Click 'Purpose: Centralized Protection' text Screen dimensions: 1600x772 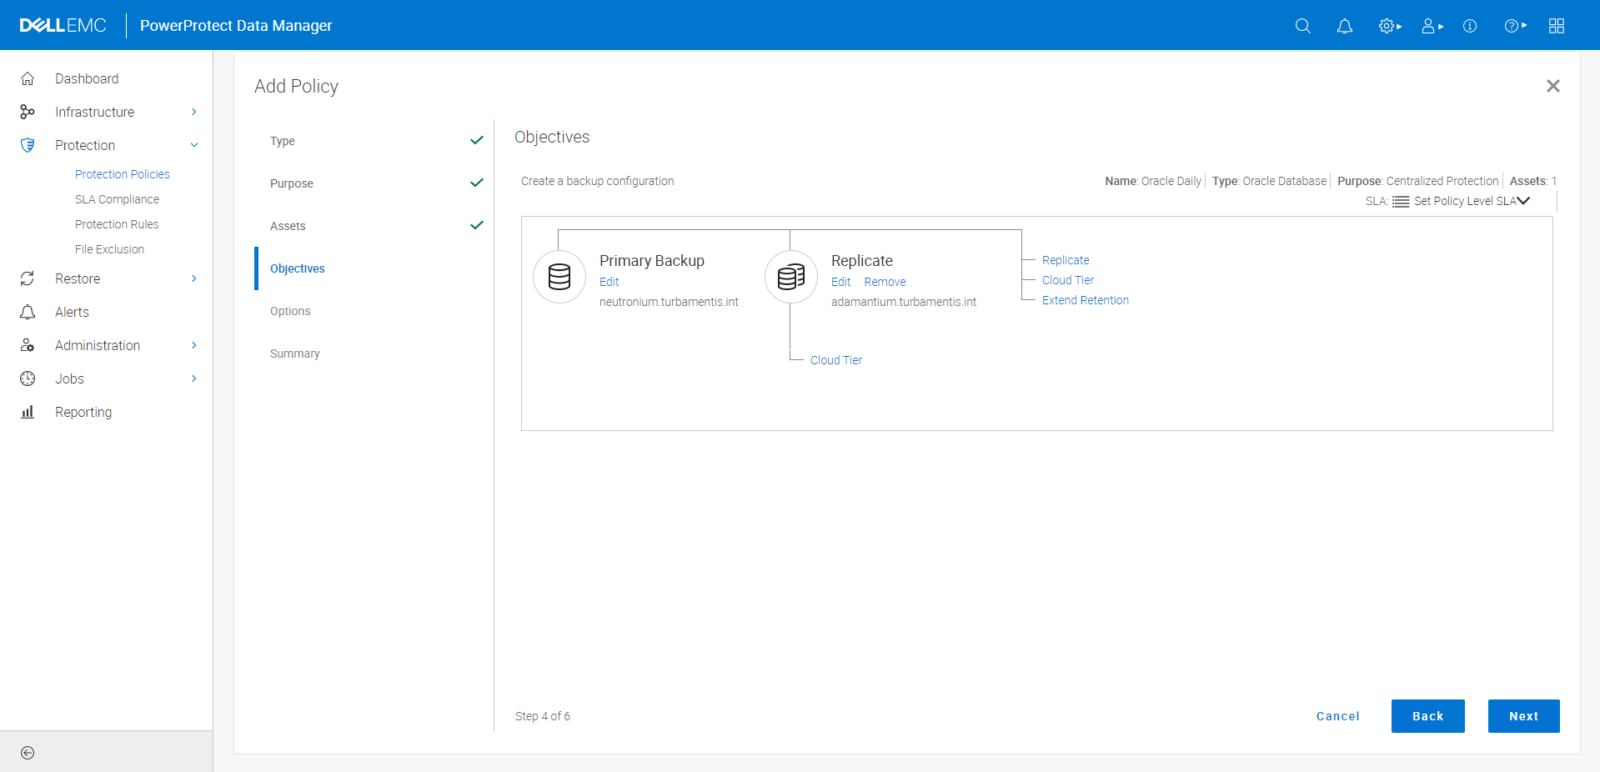tap(1418, 181)
